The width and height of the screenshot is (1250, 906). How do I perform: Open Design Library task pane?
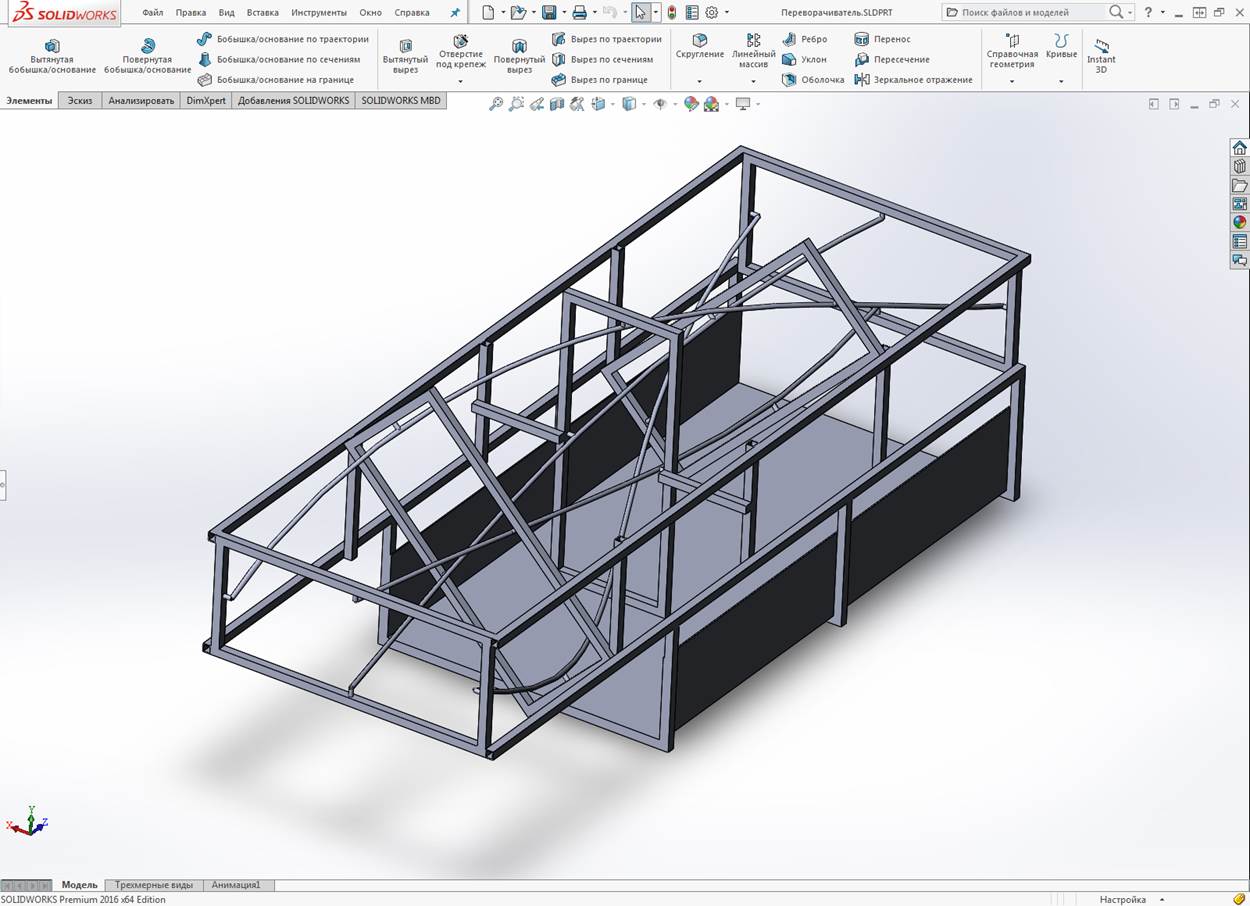[1240, 166]
